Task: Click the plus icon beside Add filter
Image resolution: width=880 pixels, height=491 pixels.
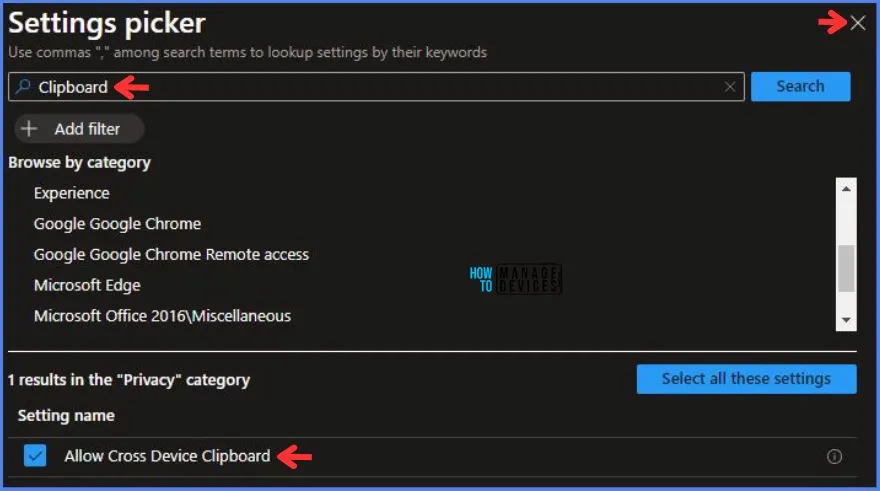Action: (29, 129)
